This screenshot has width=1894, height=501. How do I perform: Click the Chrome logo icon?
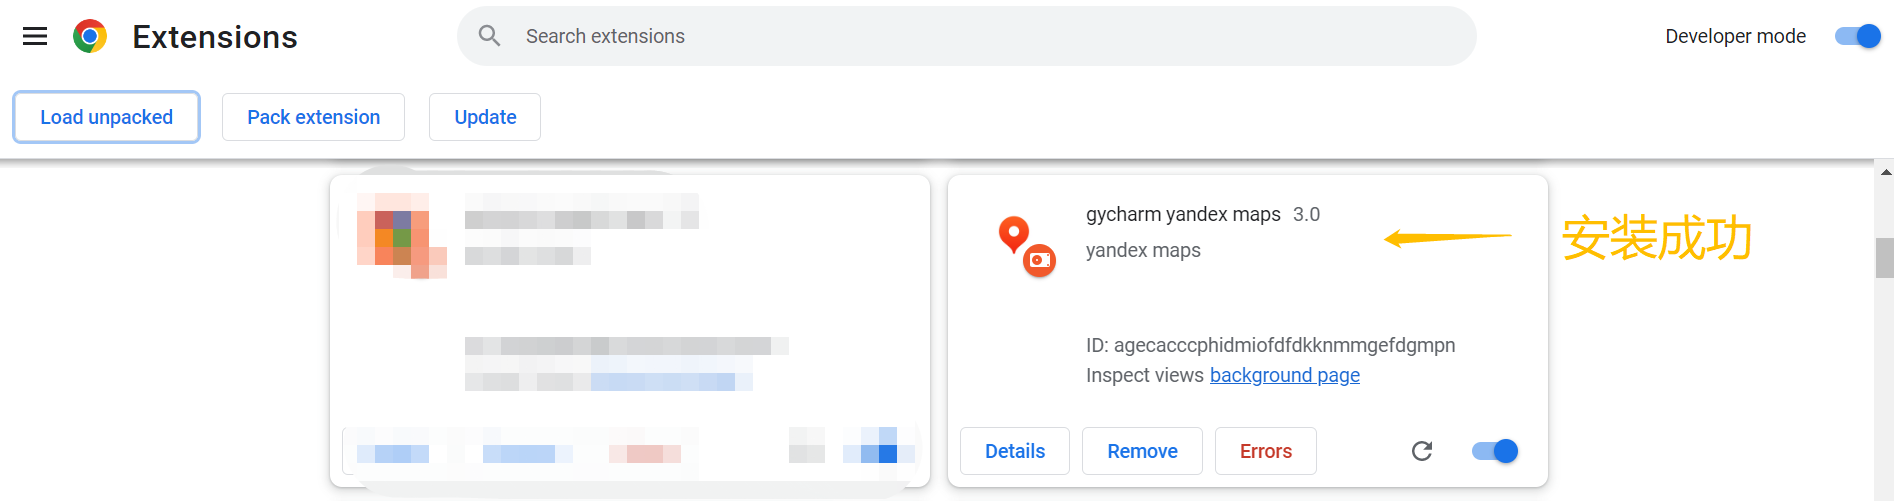[90, 37]
